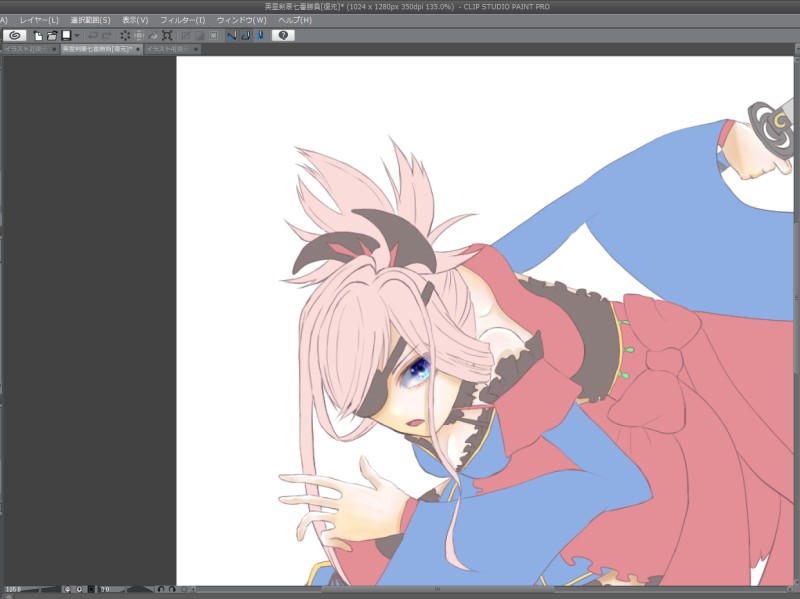800x599 pixels.
Task: Fit canvas to screen icon
Action: [x=91, y=589]
